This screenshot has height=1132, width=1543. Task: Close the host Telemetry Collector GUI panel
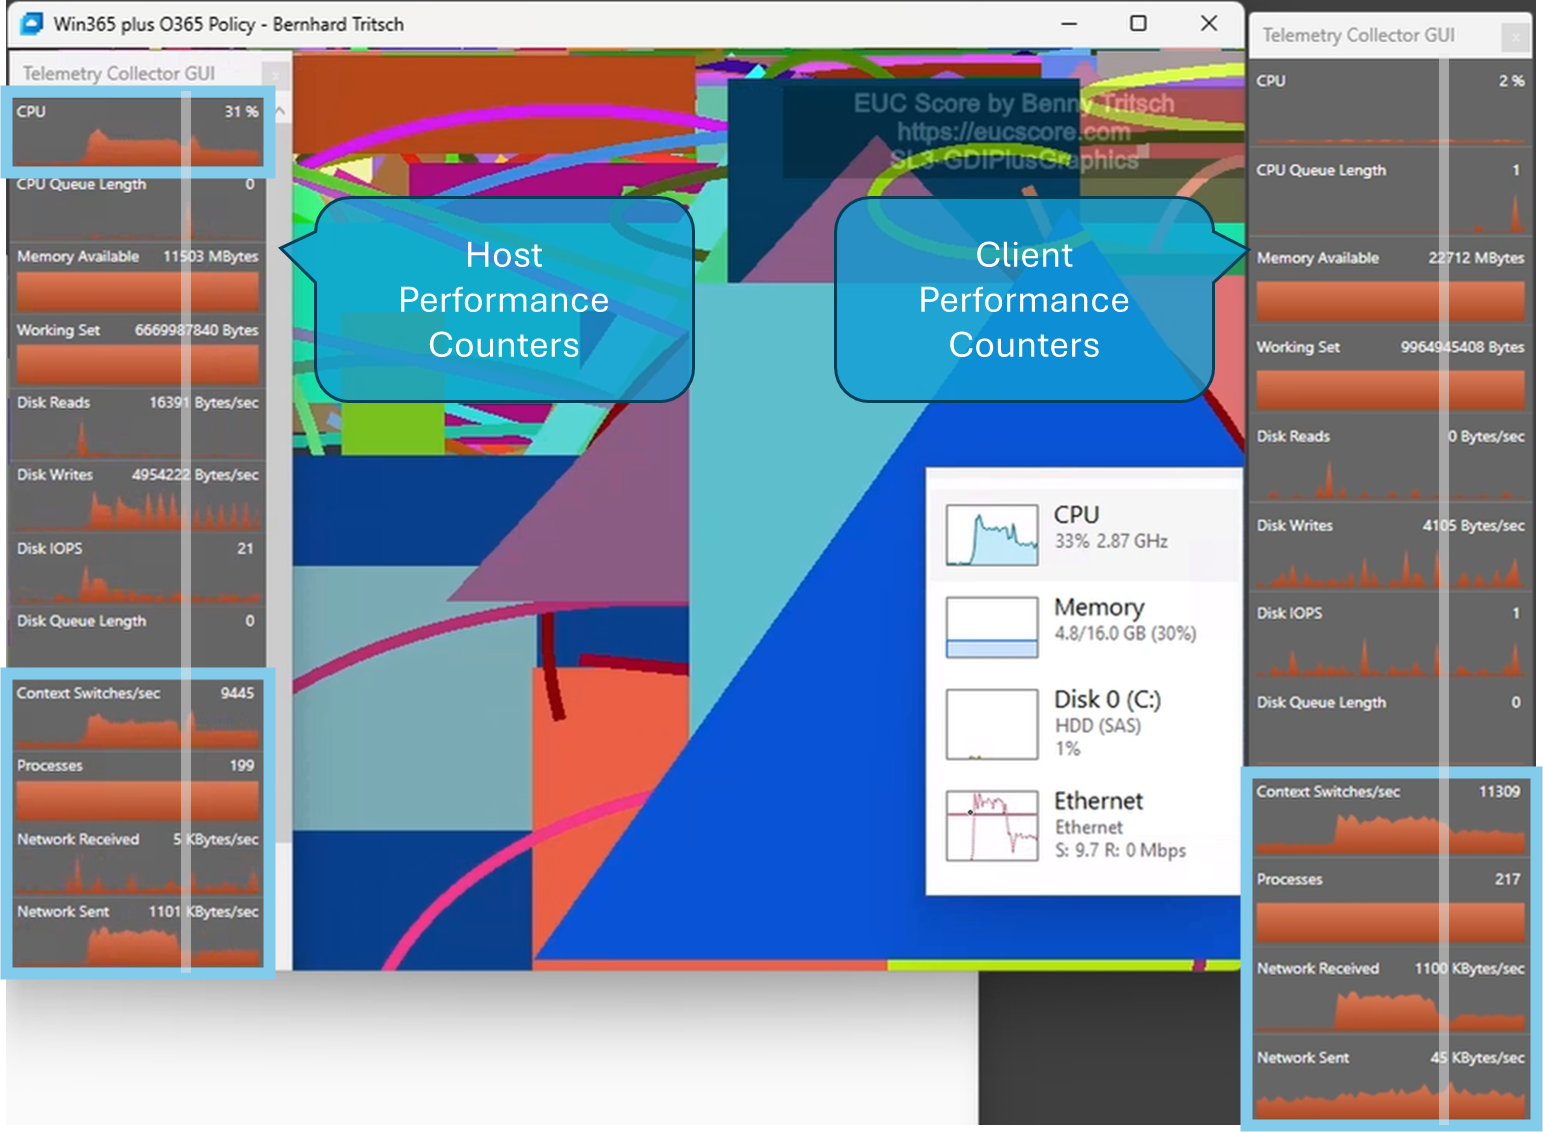pyautogui.click(x=275, y=73)
